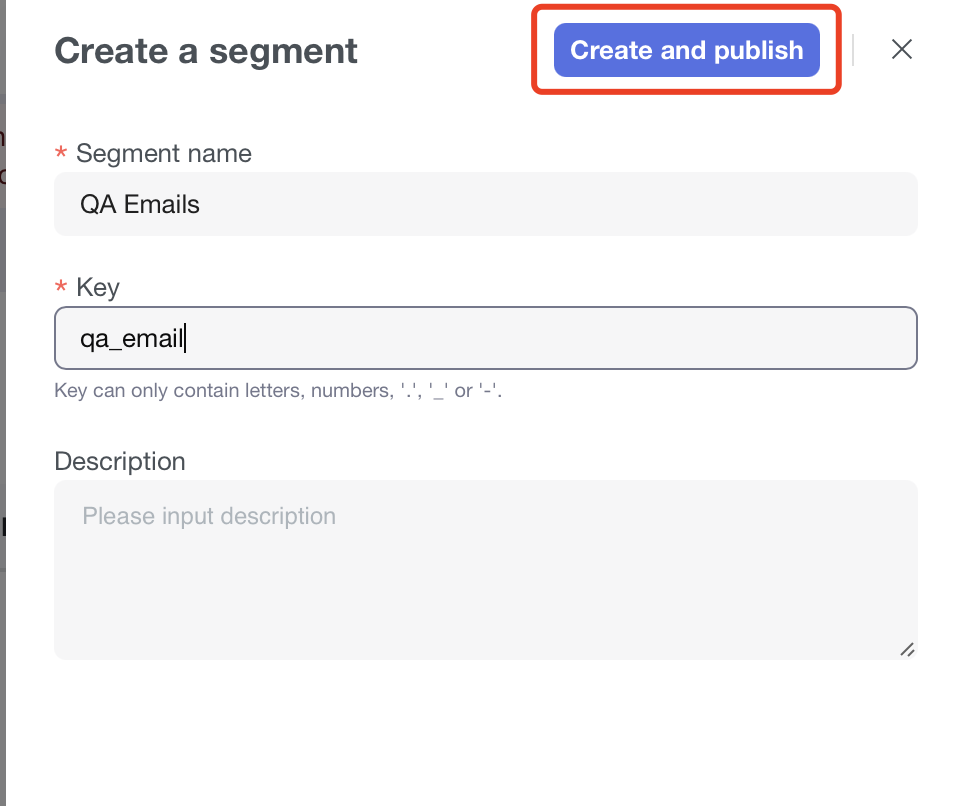This screenshot has height=806, width=964.
Task: Click the 'Description' field label
Action: click(120, 462)
